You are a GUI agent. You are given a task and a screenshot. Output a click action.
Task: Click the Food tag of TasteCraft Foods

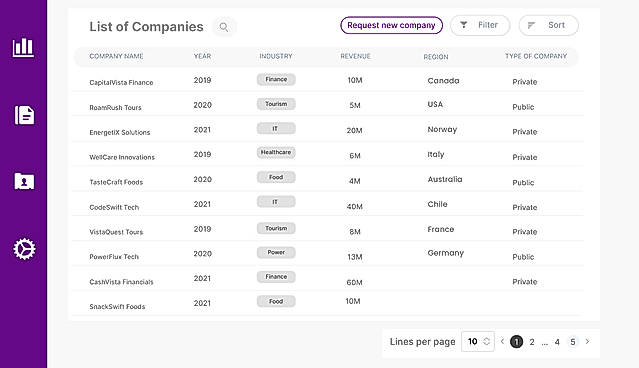tap(276, 177)
